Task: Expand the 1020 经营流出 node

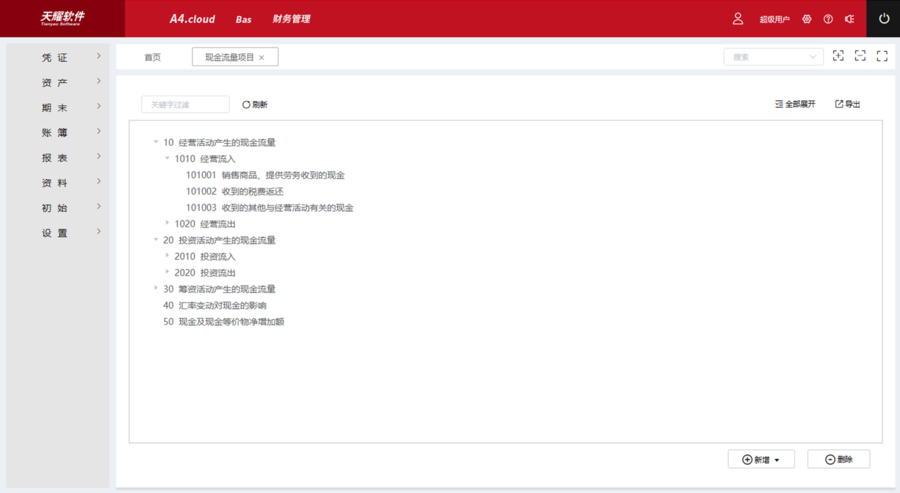Action: pos(167,224)
